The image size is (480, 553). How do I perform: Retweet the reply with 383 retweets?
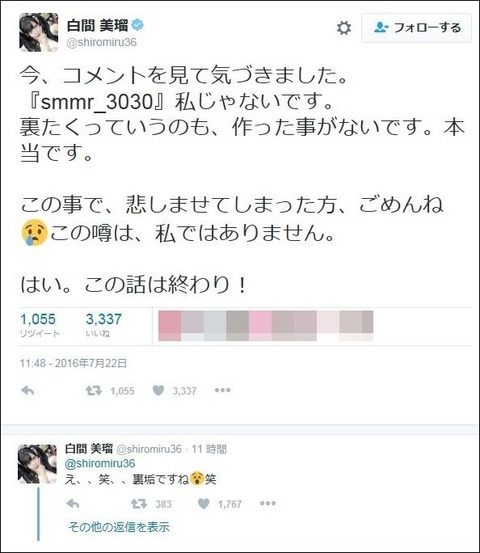coord(139,504)
